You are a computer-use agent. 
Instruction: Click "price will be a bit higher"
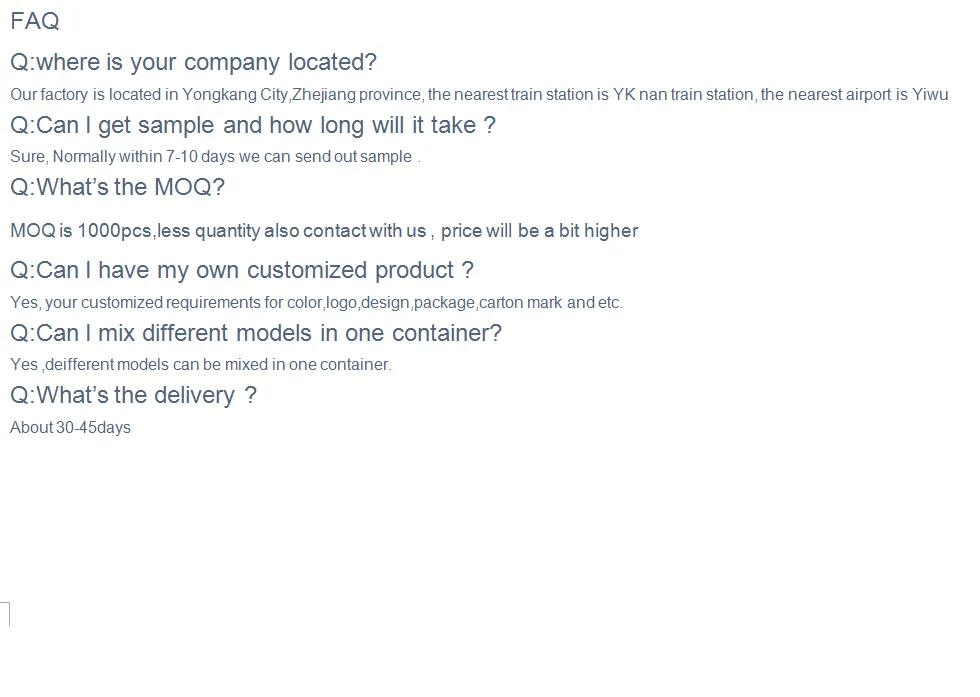pos(539,231)
